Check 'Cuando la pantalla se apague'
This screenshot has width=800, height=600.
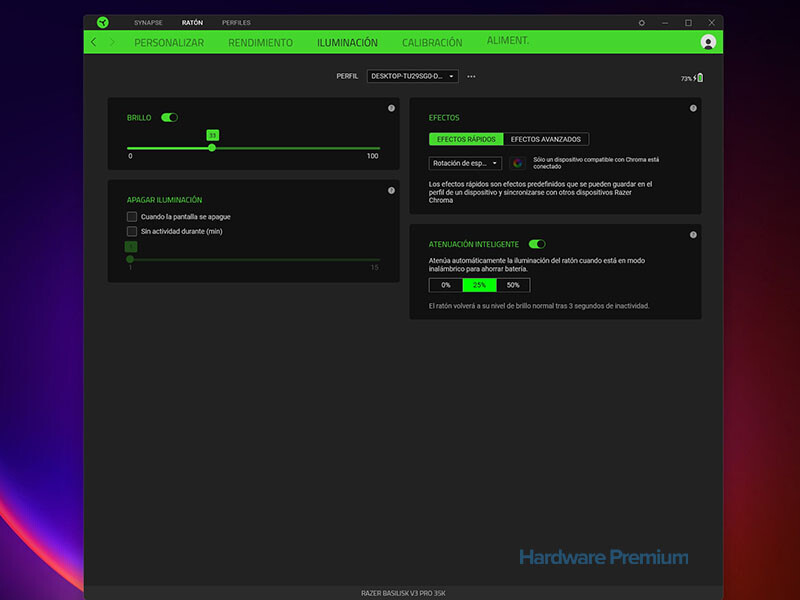point(132,217)
